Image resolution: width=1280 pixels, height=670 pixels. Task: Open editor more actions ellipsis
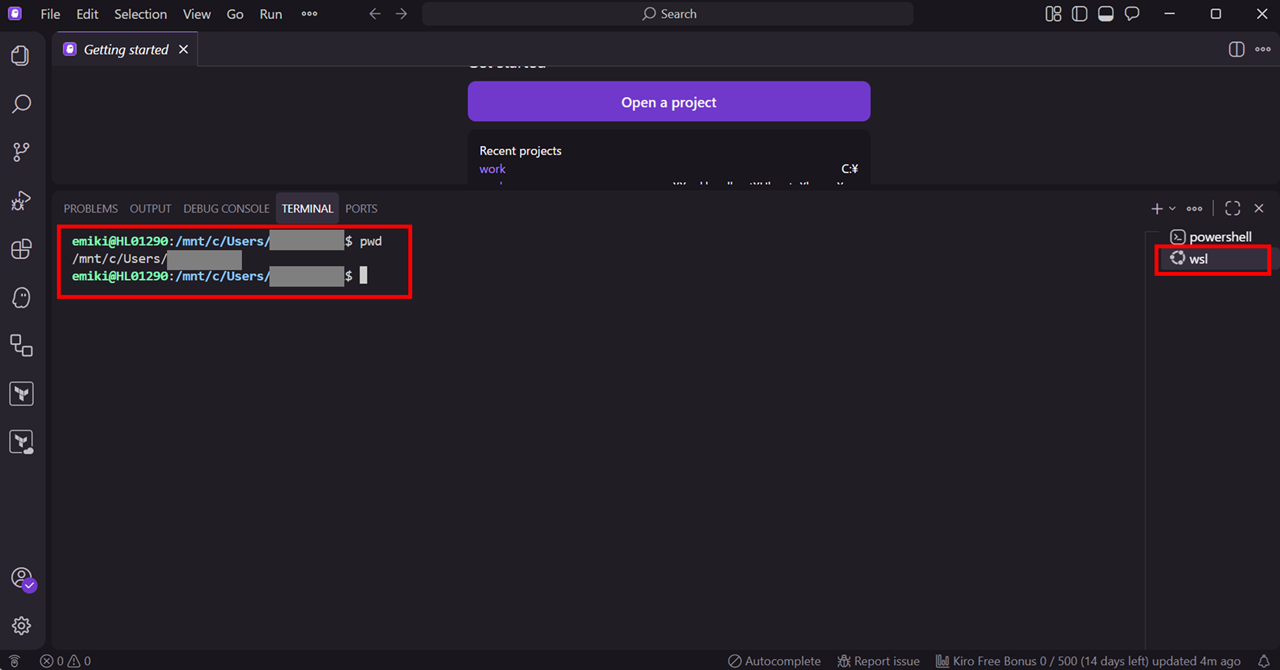tap(1262, 49)
